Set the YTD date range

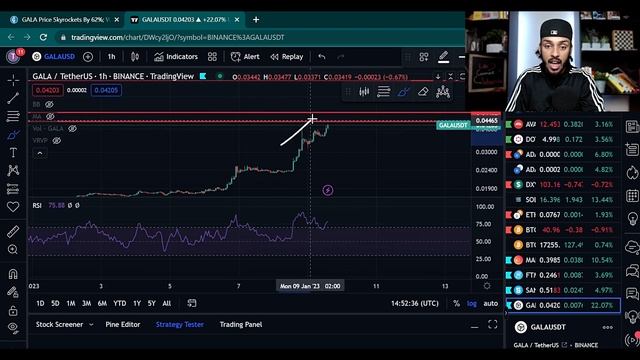pos(120,303)
